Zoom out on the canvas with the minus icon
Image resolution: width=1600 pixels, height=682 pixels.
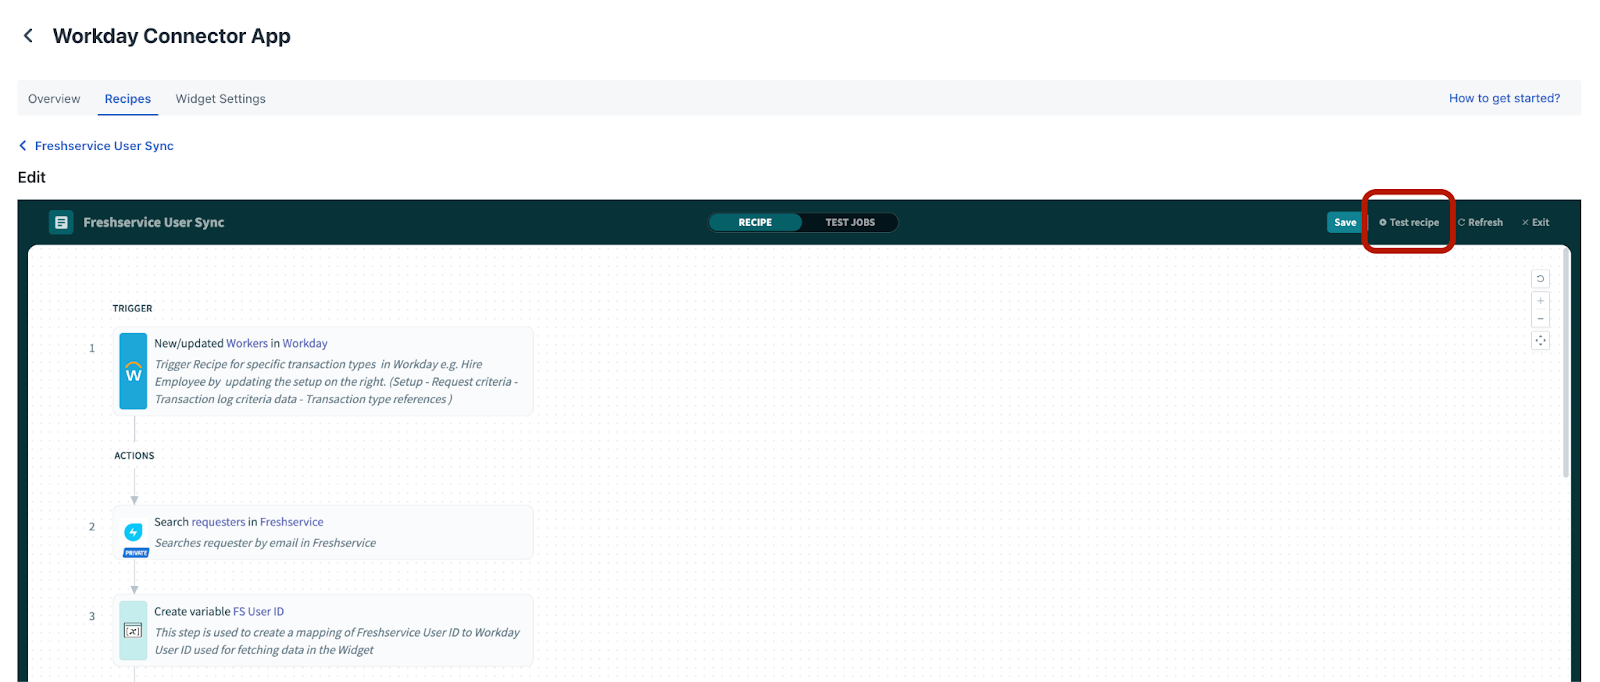(1540, 318)
